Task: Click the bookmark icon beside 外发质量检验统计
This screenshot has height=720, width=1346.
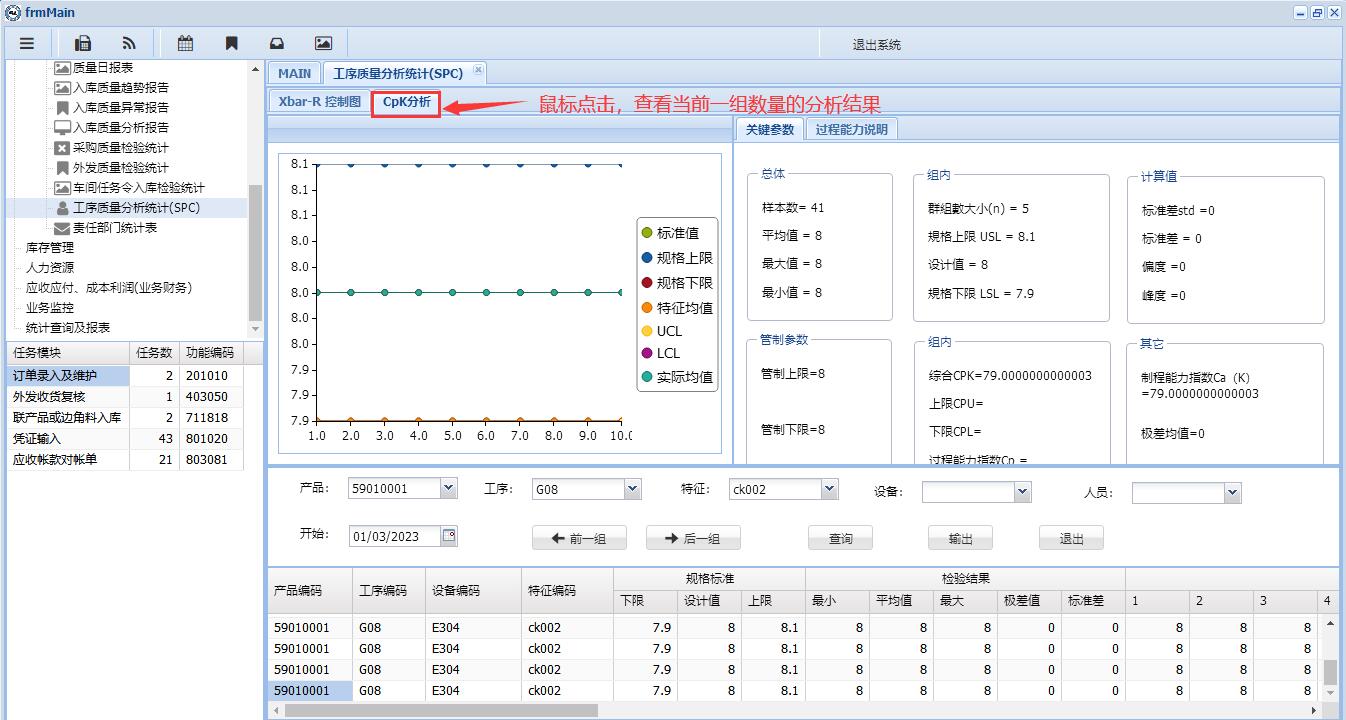Action: (62, 168)
